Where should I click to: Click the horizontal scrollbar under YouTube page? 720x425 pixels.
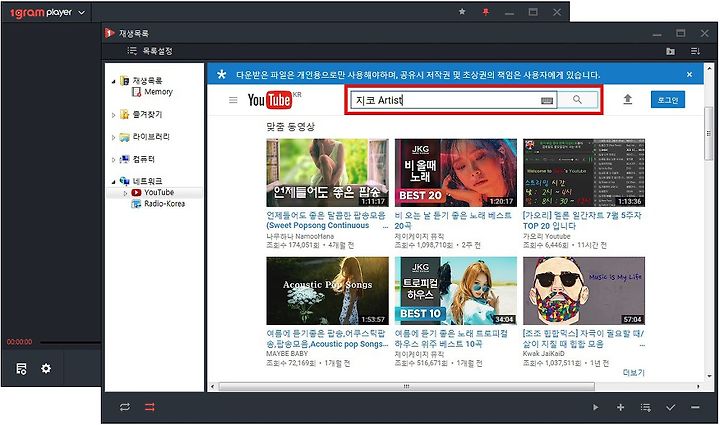[x=406, y=386]
